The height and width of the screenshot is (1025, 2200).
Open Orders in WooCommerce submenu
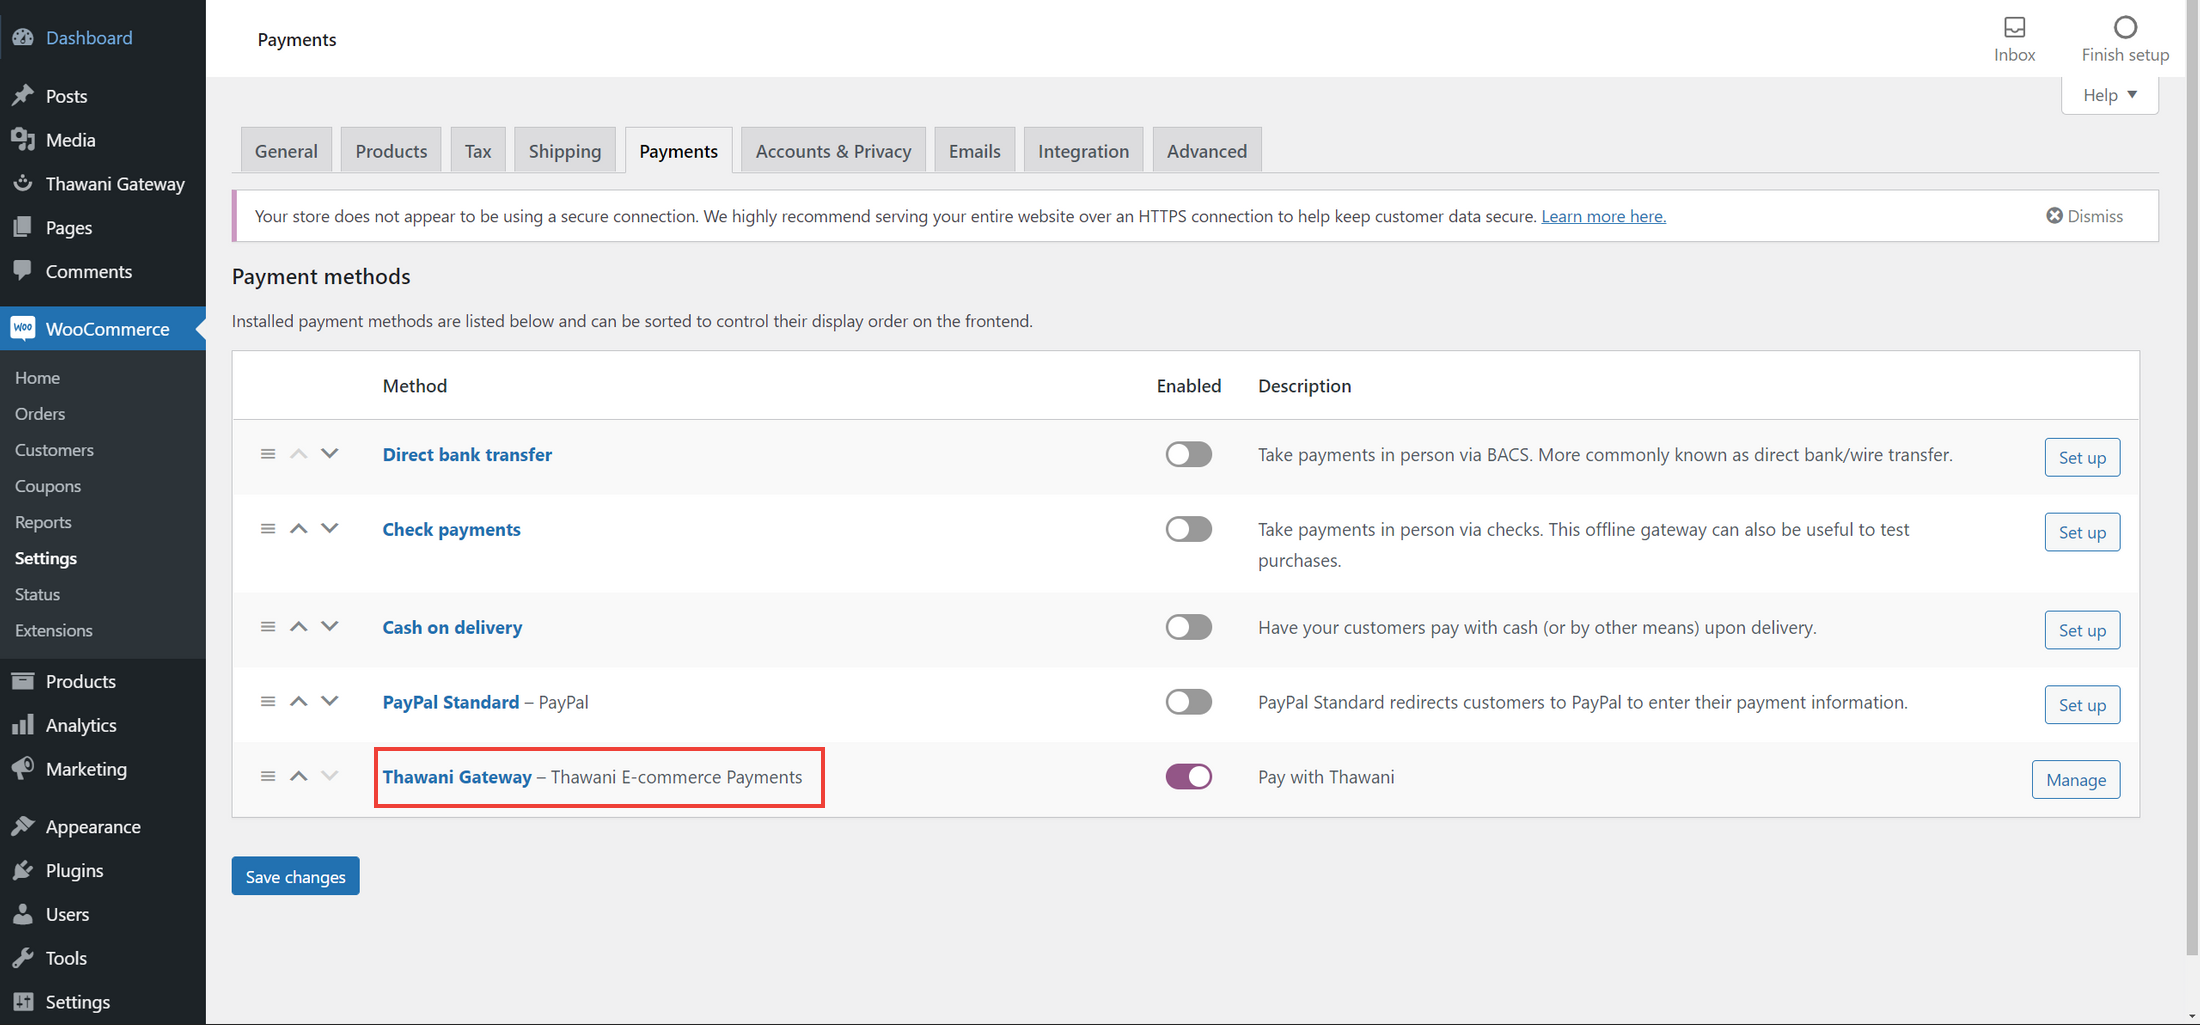[40, 413]
